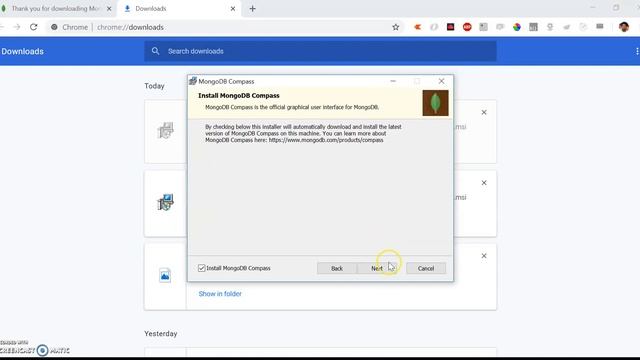Click the Today heading text
The height and width of the screenshot is (360, 640).
coord(154,86)
